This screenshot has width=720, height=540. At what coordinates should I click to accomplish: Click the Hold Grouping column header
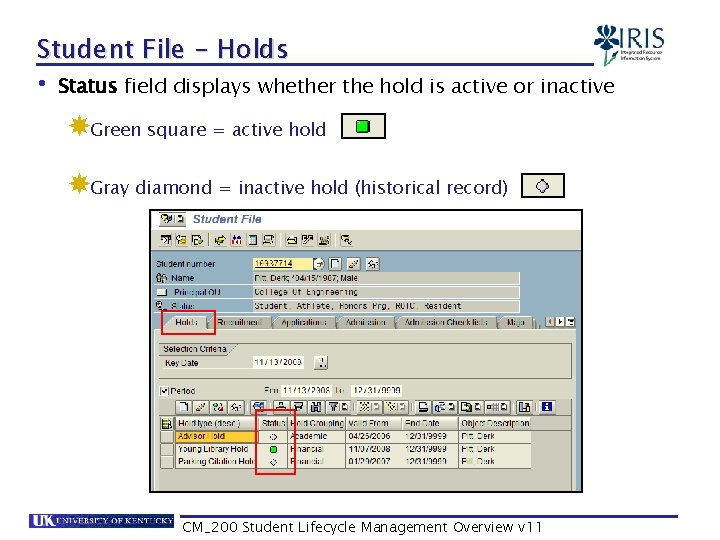point(316,423)
